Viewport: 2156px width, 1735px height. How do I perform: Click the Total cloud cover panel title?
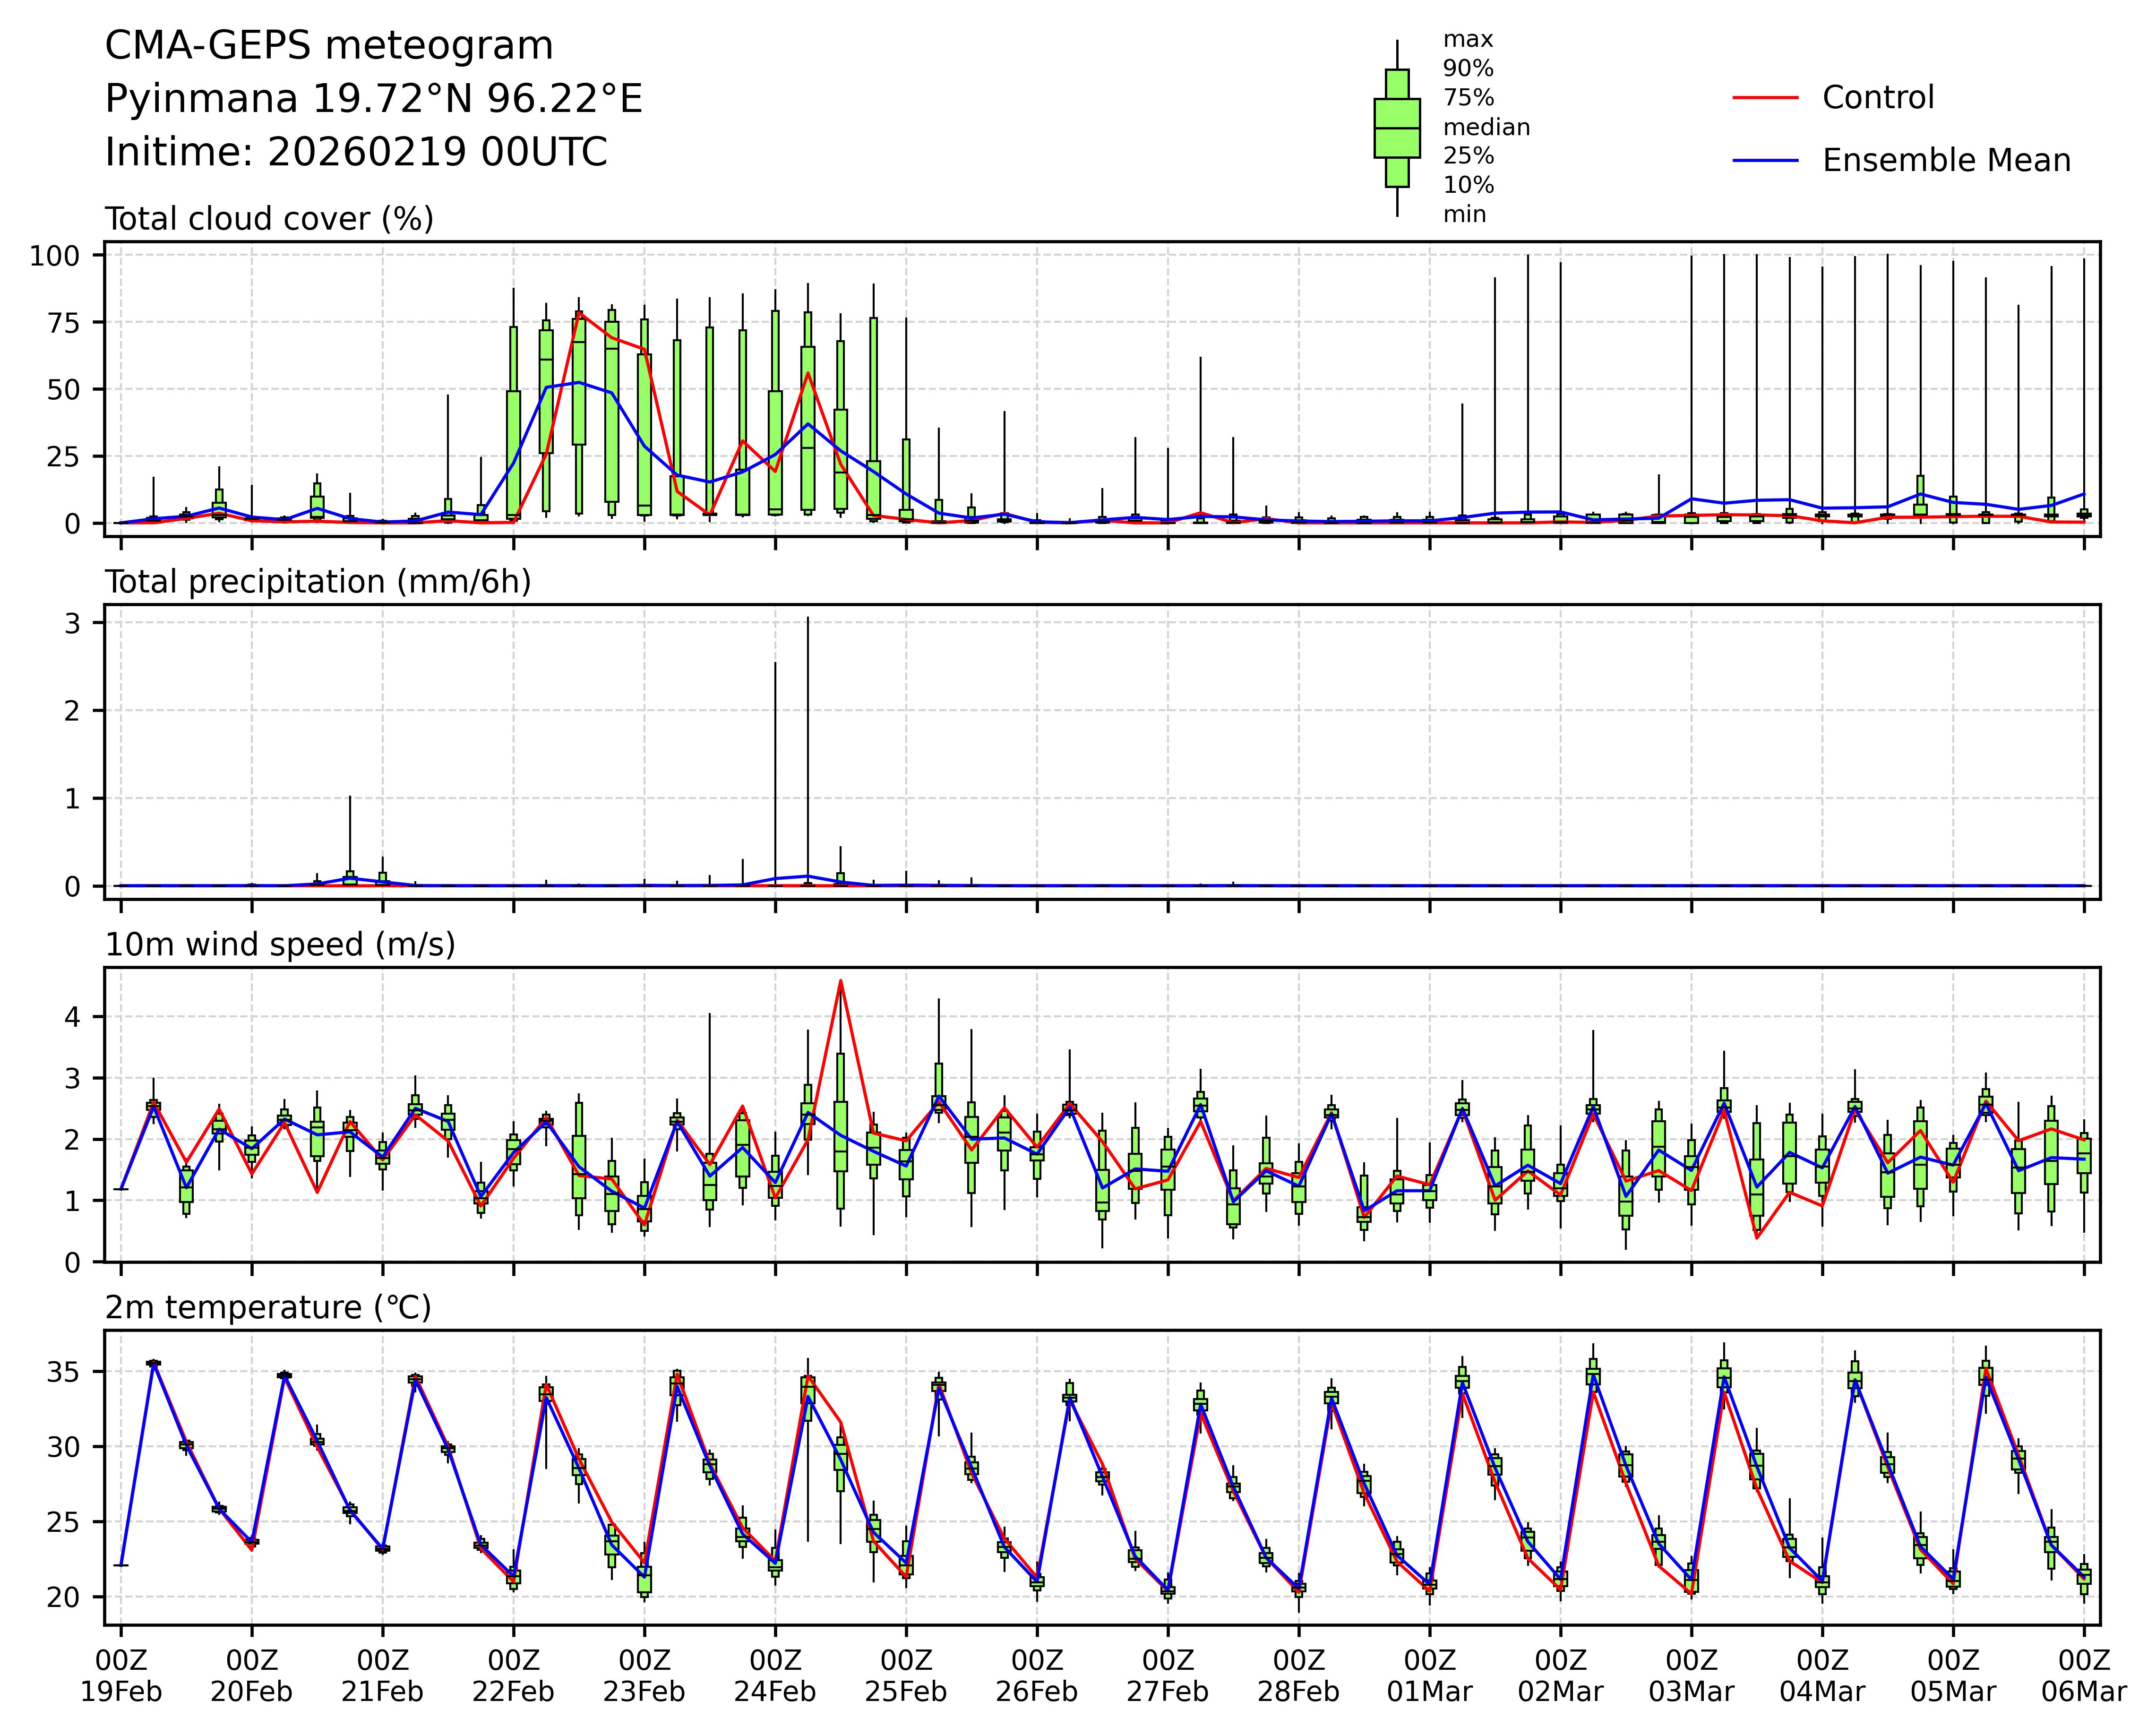(269, 219)
